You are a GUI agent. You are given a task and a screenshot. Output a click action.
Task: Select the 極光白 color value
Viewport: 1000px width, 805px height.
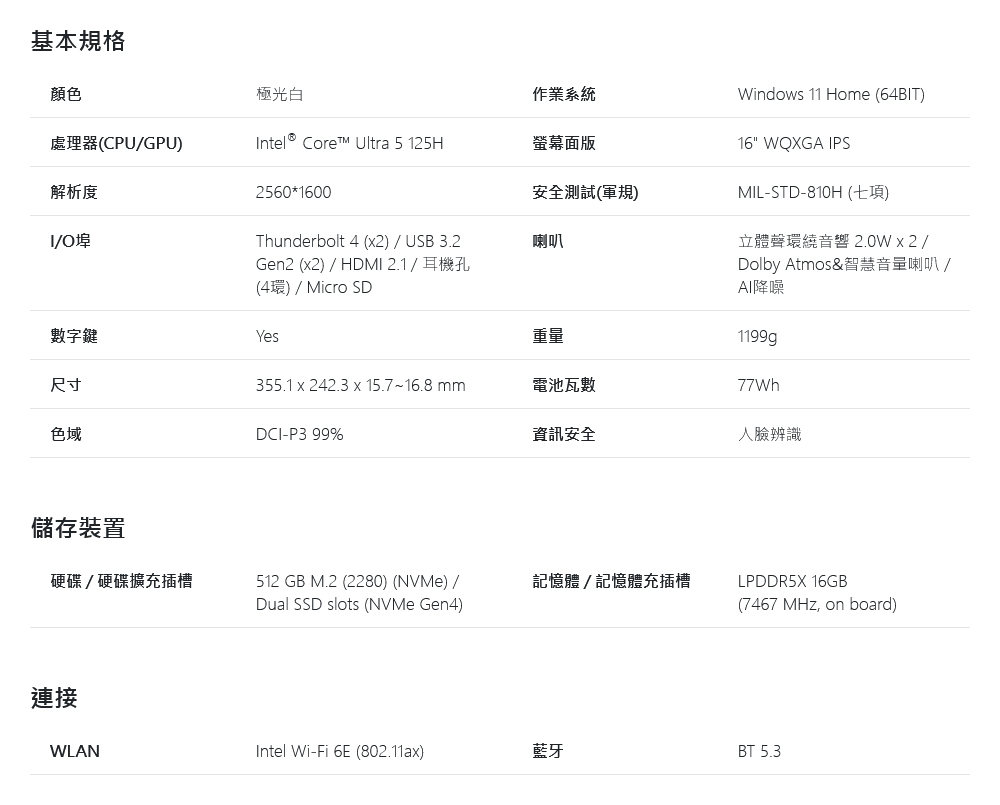point(279,94)
